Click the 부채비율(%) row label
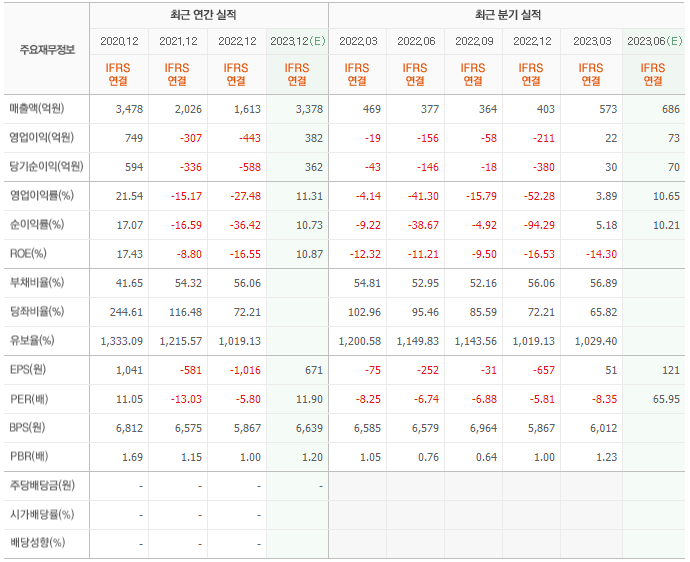The image size is (690, 562). pos(37,282)
